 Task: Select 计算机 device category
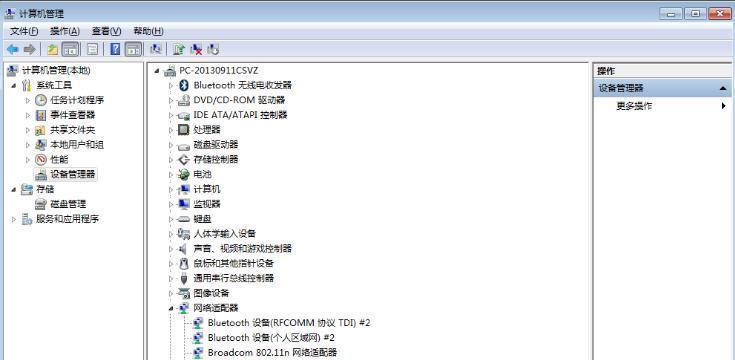207,189
